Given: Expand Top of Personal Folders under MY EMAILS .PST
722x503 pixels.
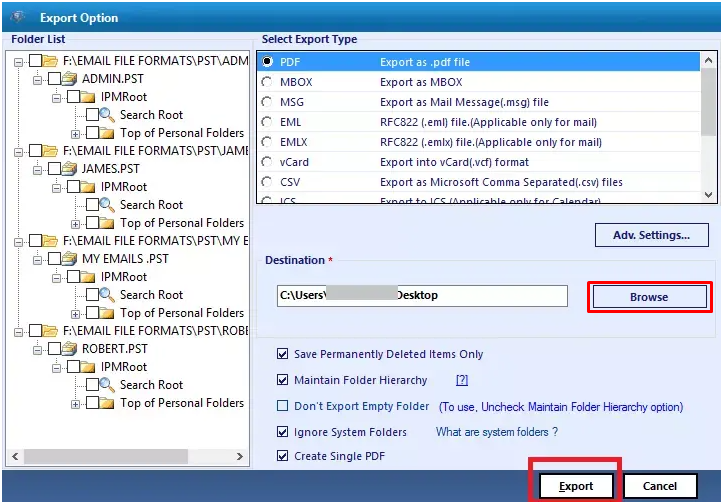Looking at the screenshot, I should 75,314.
